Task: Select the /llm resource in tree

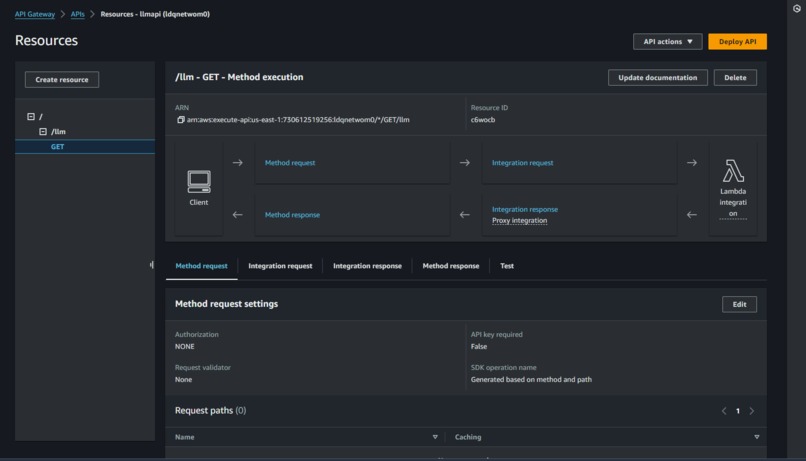Action: click(58, 132)
